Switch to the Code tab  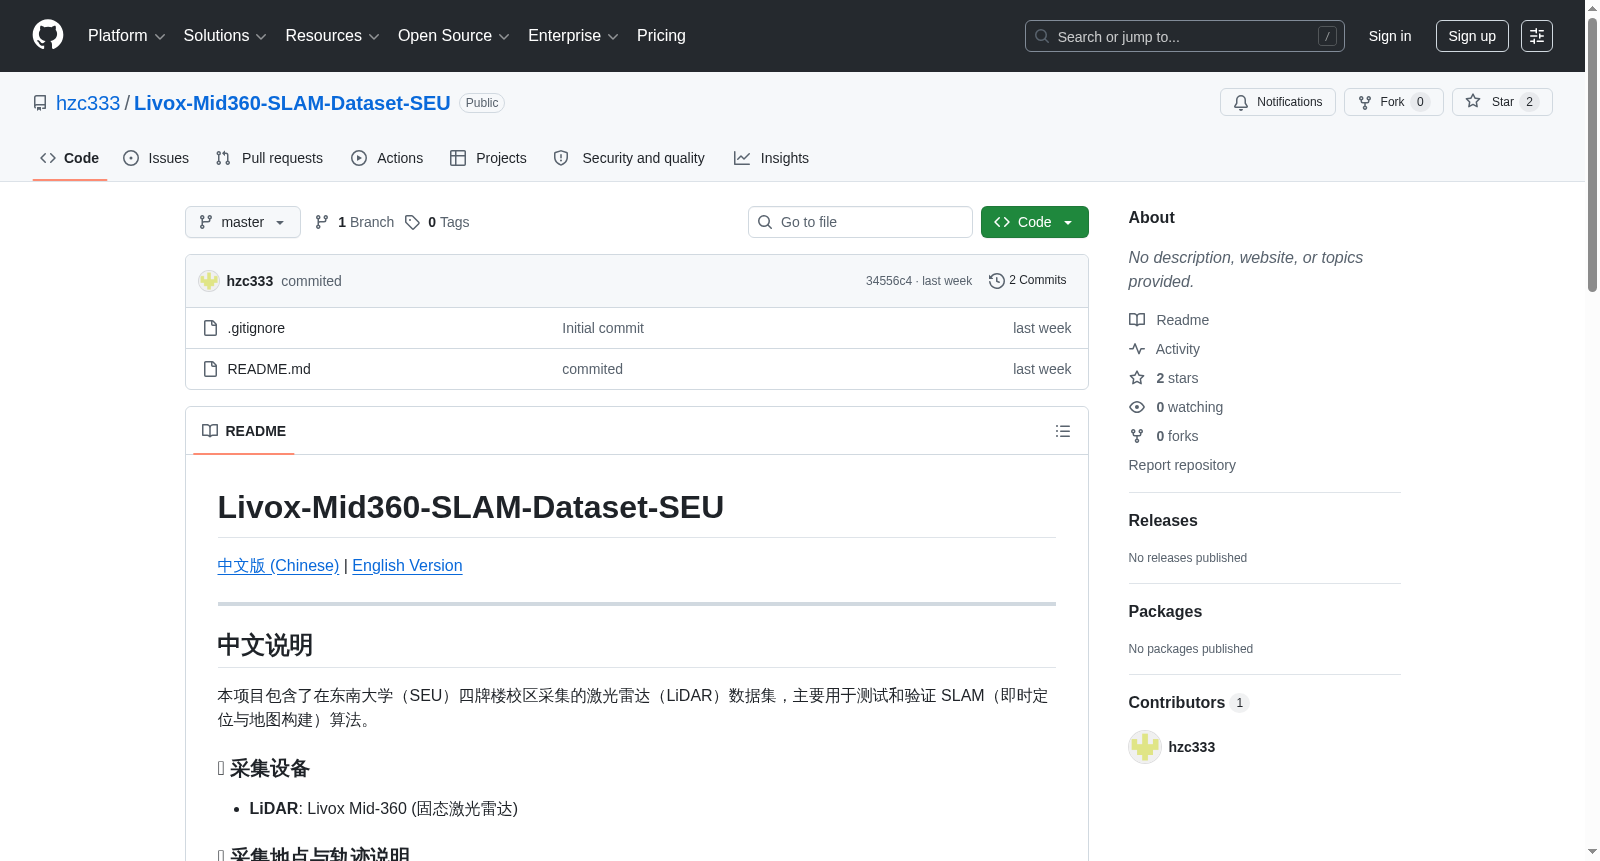click(x=70, y=158)
